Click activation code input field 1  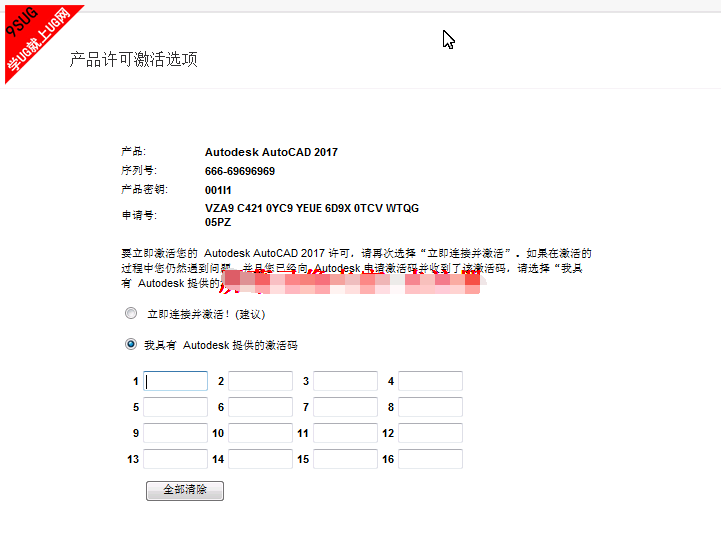[x=176, y=381]
